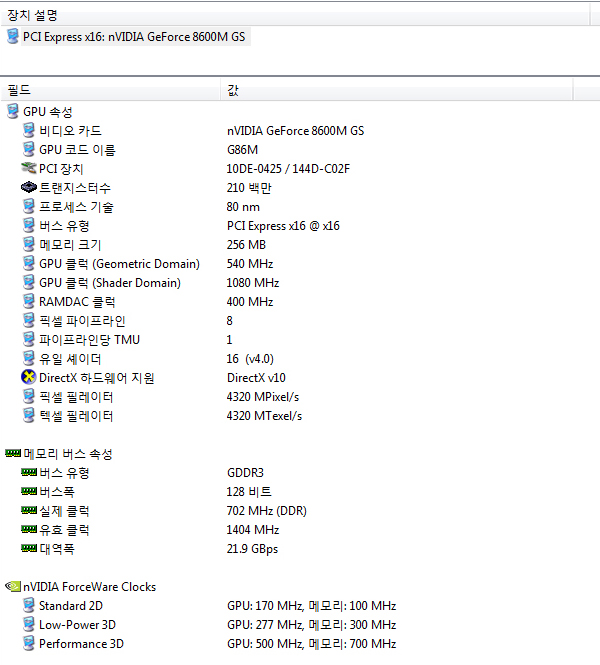Click the value 128 비트

249,492
